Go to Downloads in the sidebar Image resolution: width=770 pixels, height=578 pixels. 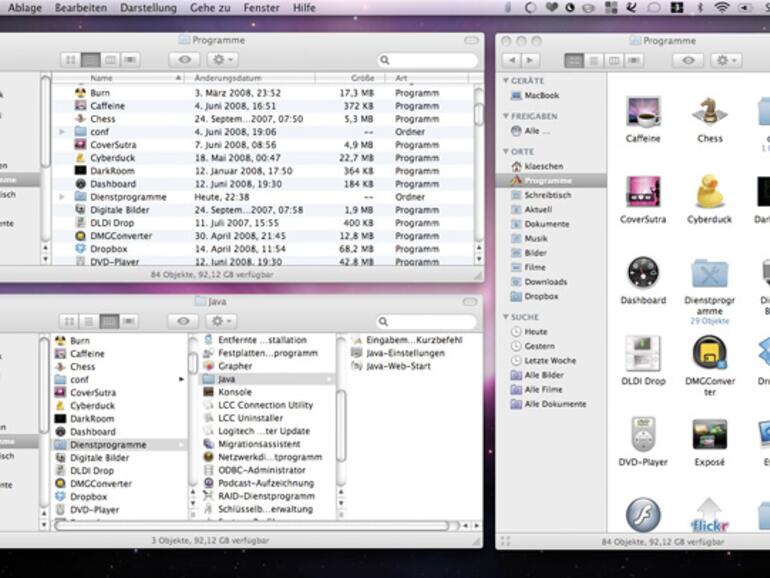point(545,282)
